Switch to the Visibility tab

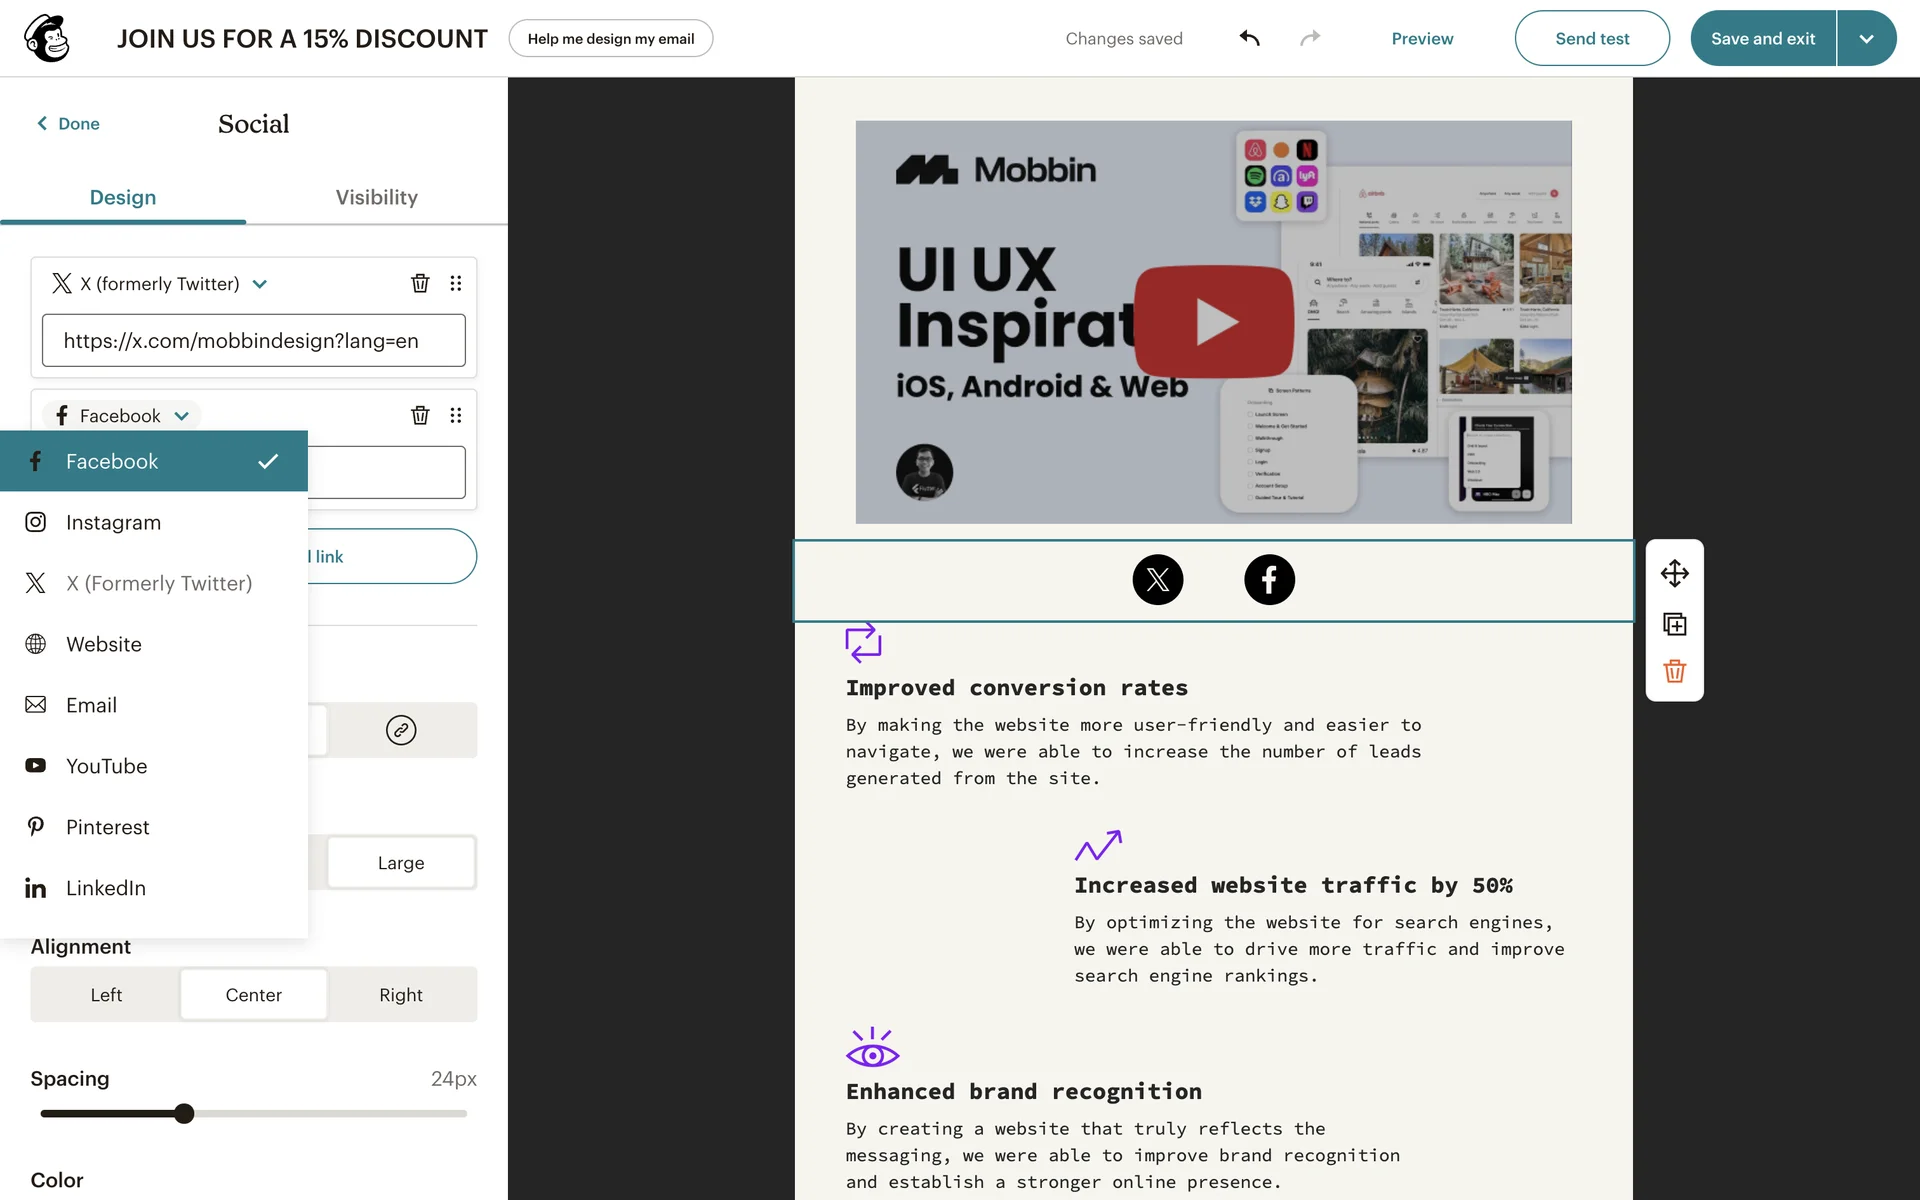[376, 197]
